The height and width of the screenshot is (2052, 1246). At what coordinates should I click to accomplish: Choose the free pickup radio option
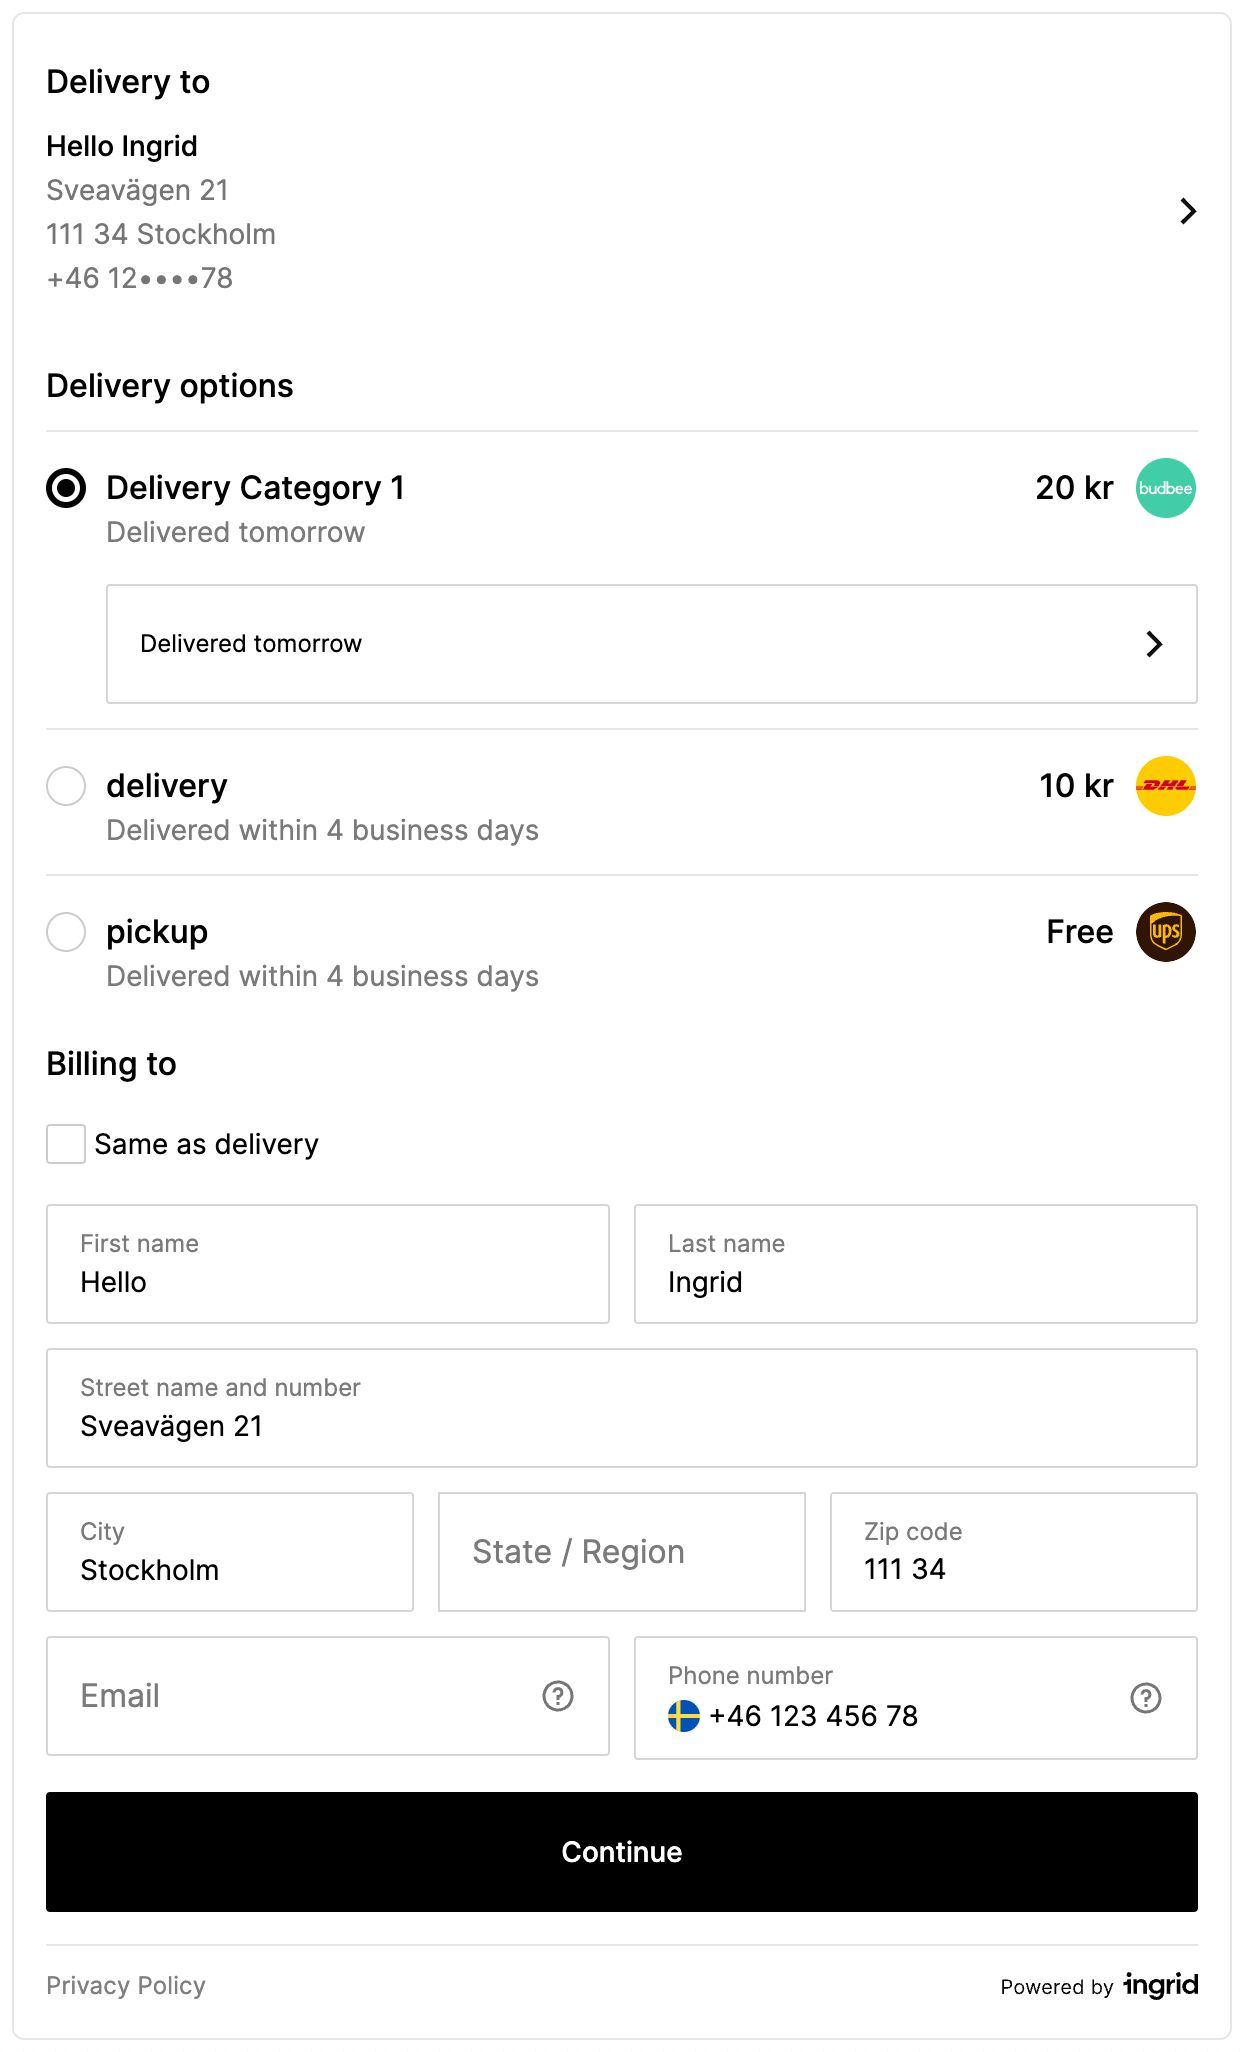click(66, 932)
